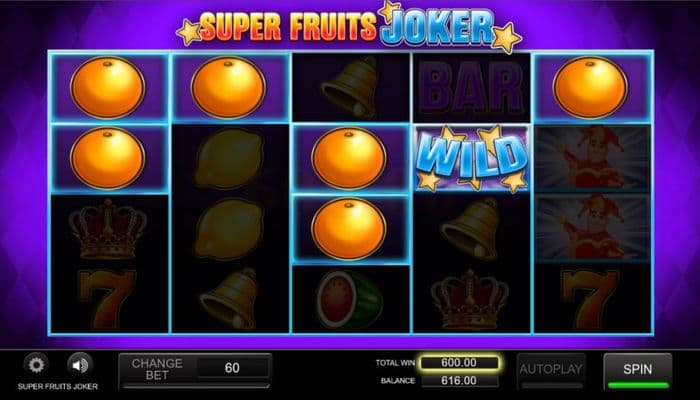This screenshot has height=400, width=700.
Task: Click the upper lemon on reel two
Action: click(x=229, y=158)
